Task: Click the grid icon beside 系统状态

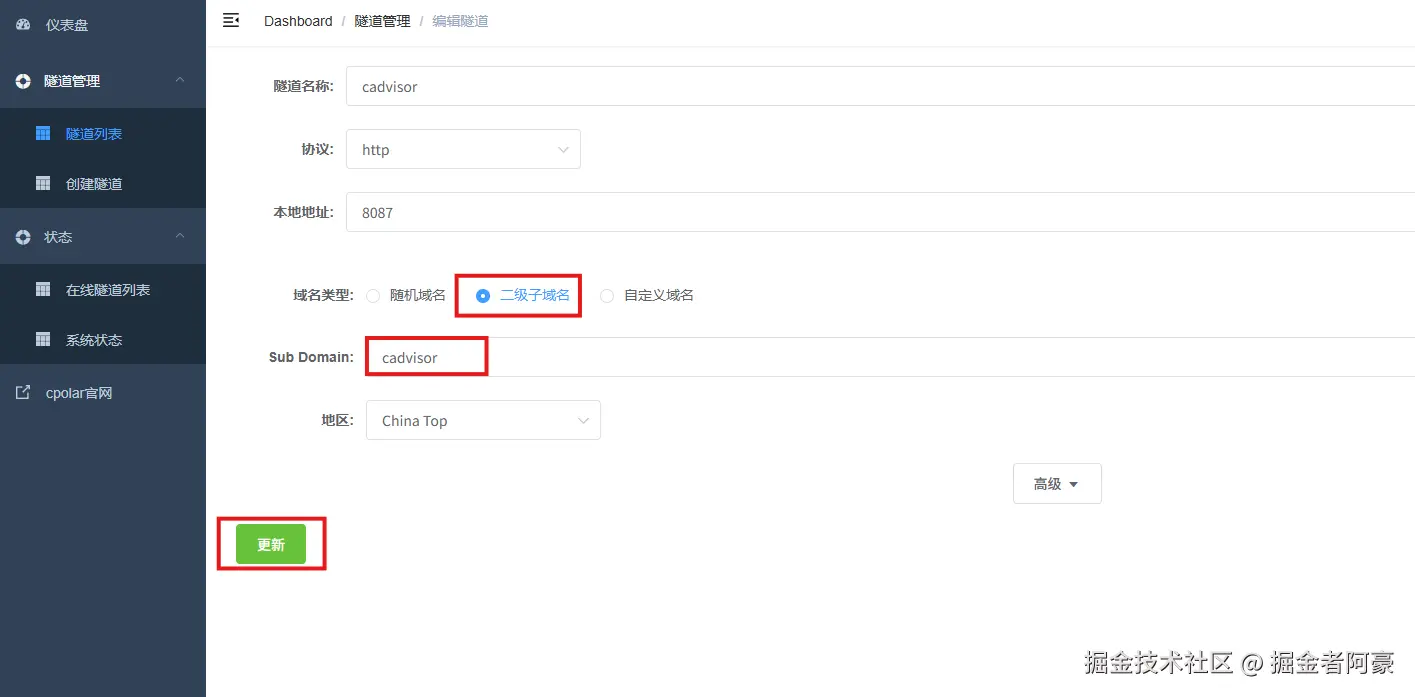Action: pos(43,339)
